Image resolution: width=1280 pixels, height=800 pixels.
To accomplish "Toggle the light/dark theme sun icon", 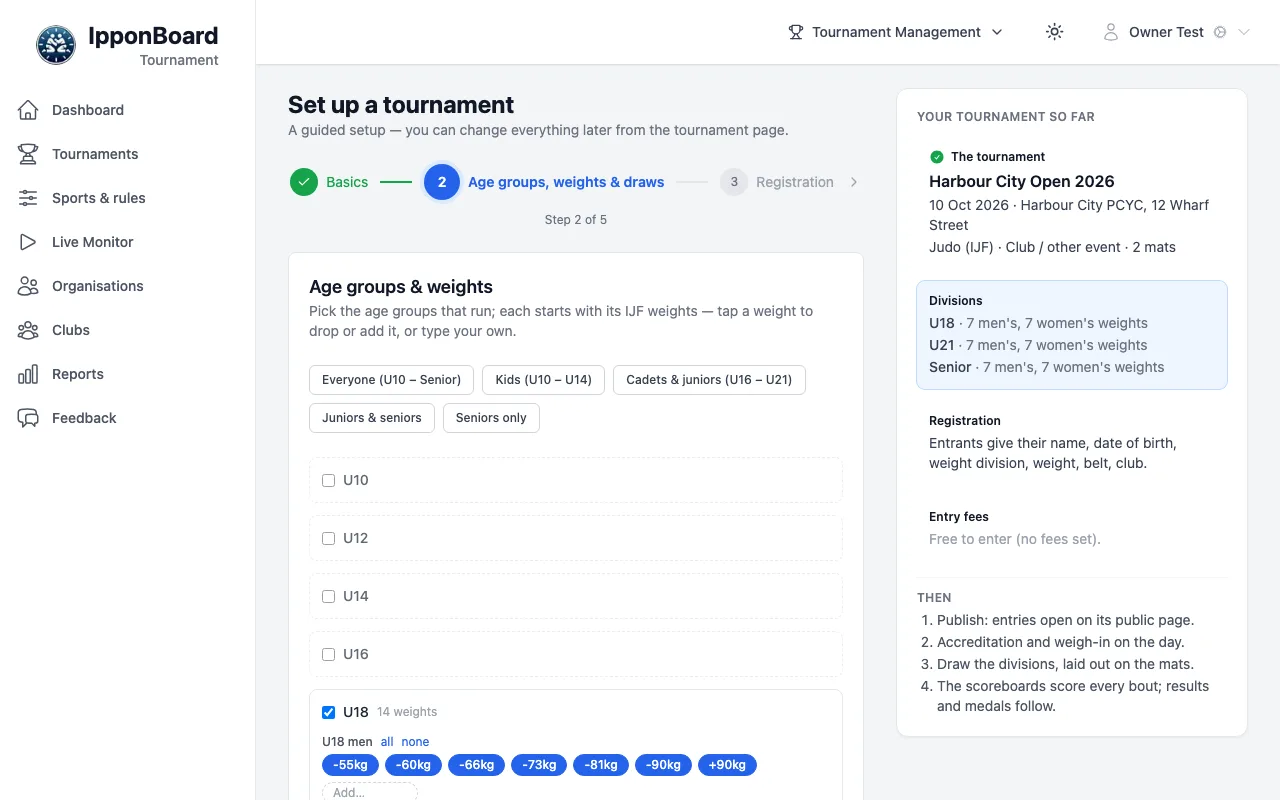I will [x=1054, y=32].
